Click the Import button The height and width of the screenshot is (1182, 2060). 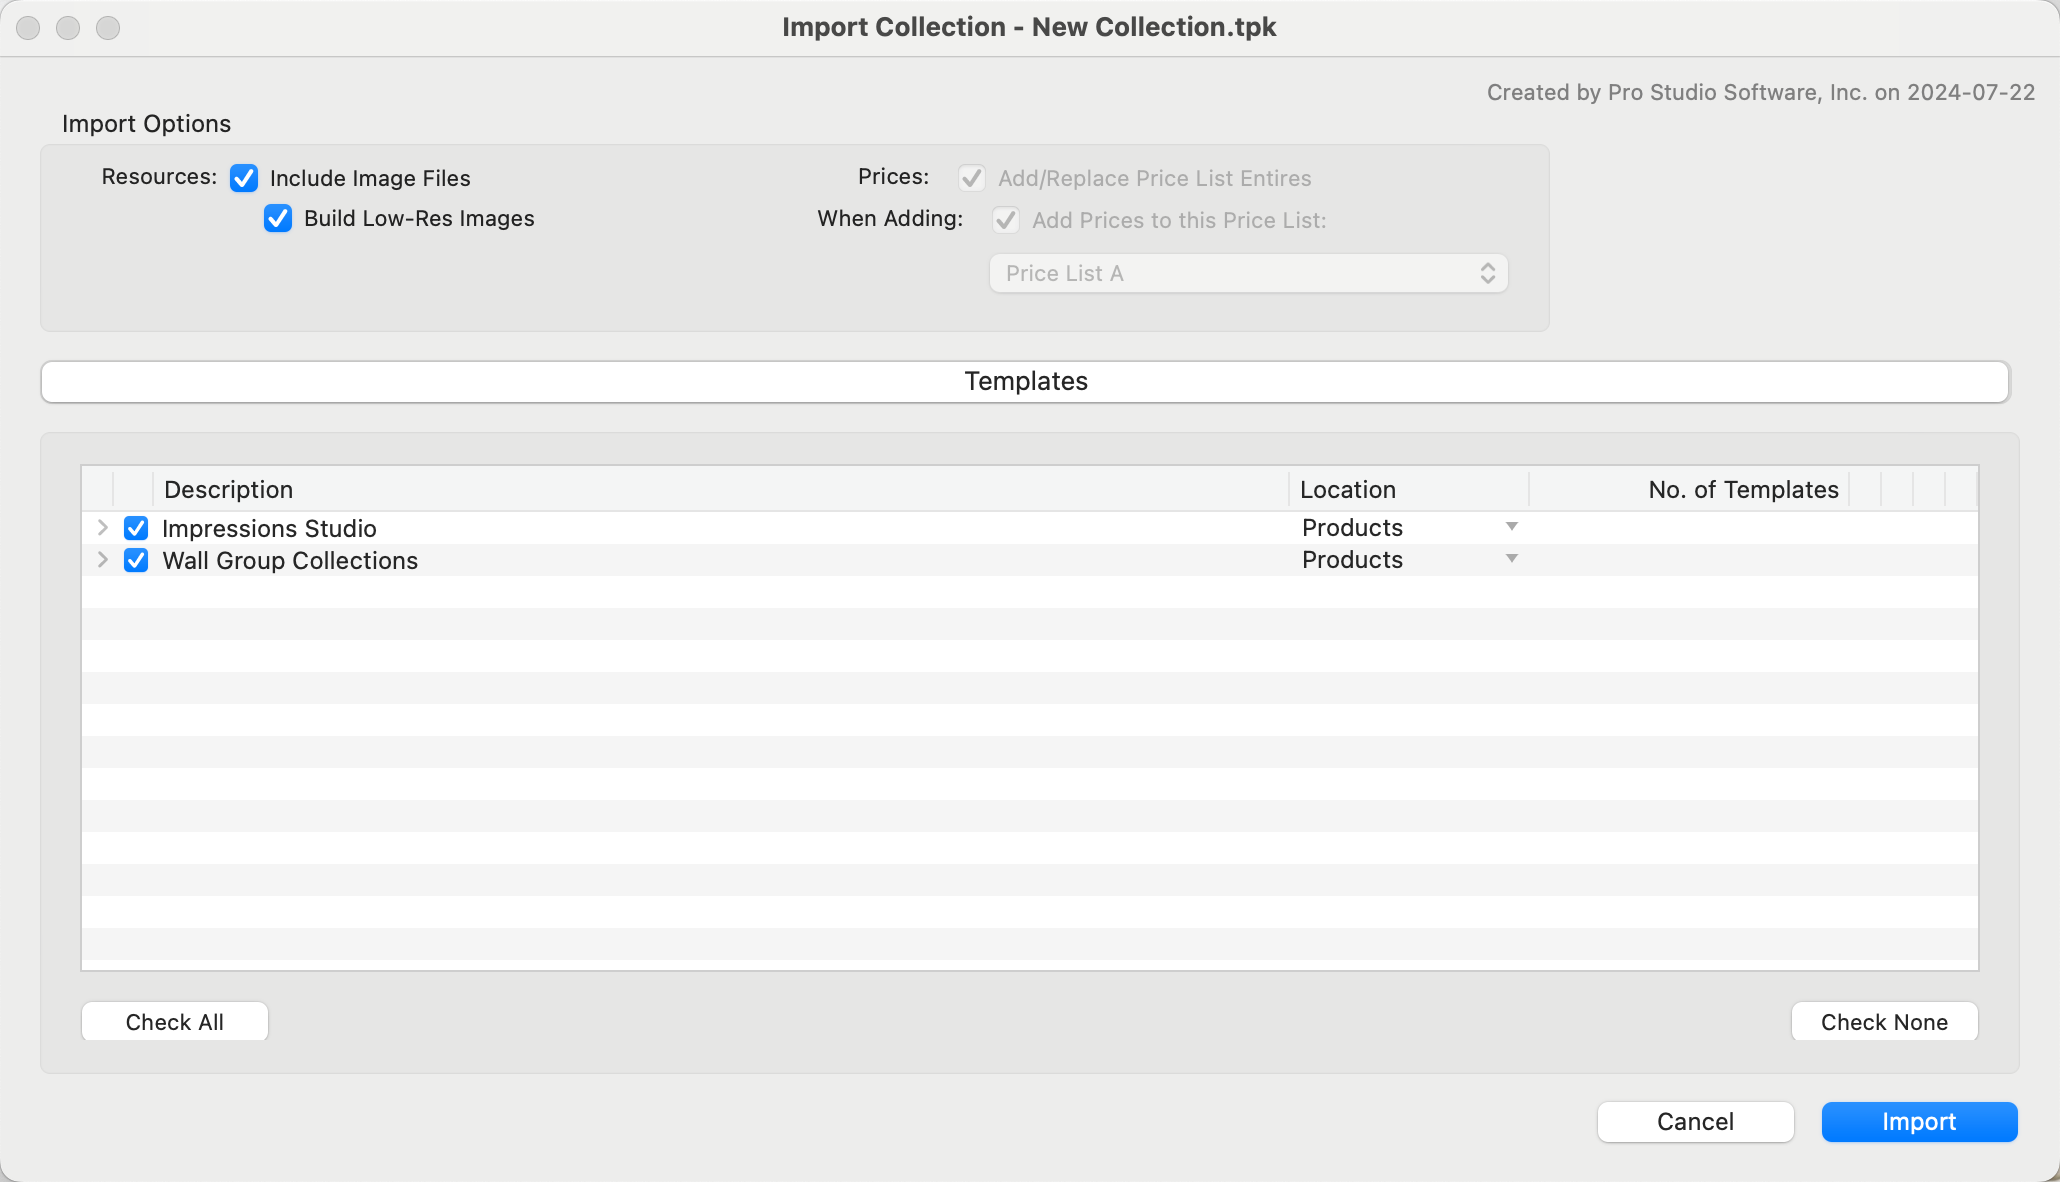pos(1918,1122)
